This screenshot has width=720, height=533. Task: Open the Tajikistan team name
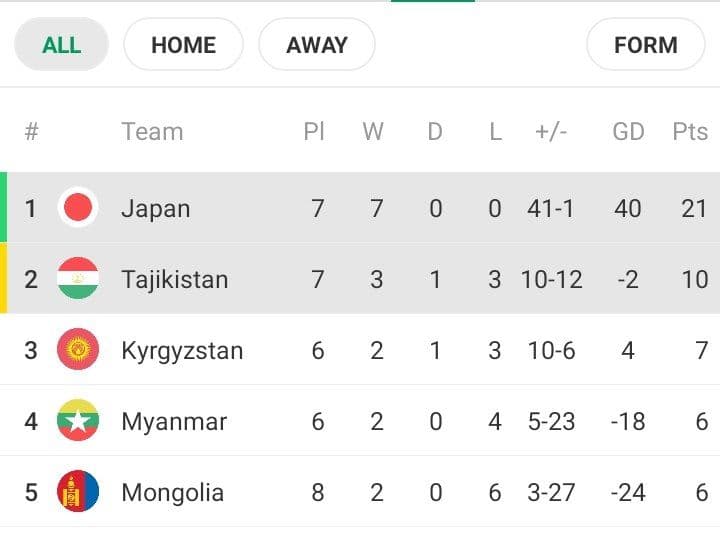[175, 279]
